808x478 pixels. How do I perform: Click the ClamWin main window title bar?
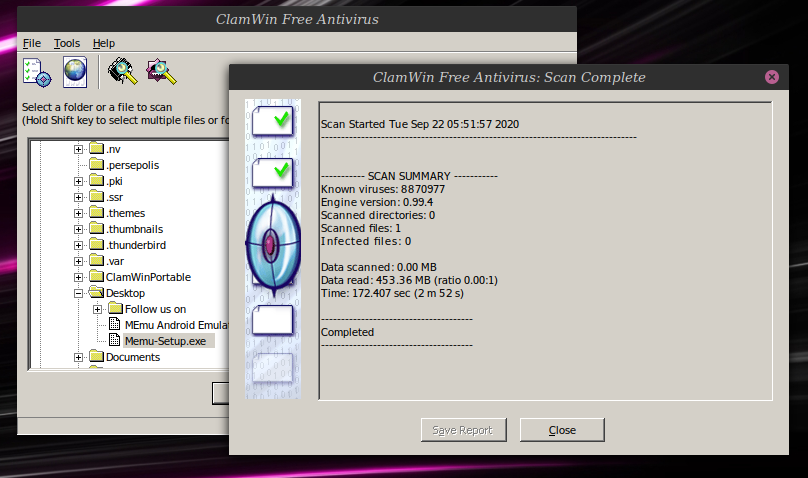pyautogui.click(x=297, y=20)
